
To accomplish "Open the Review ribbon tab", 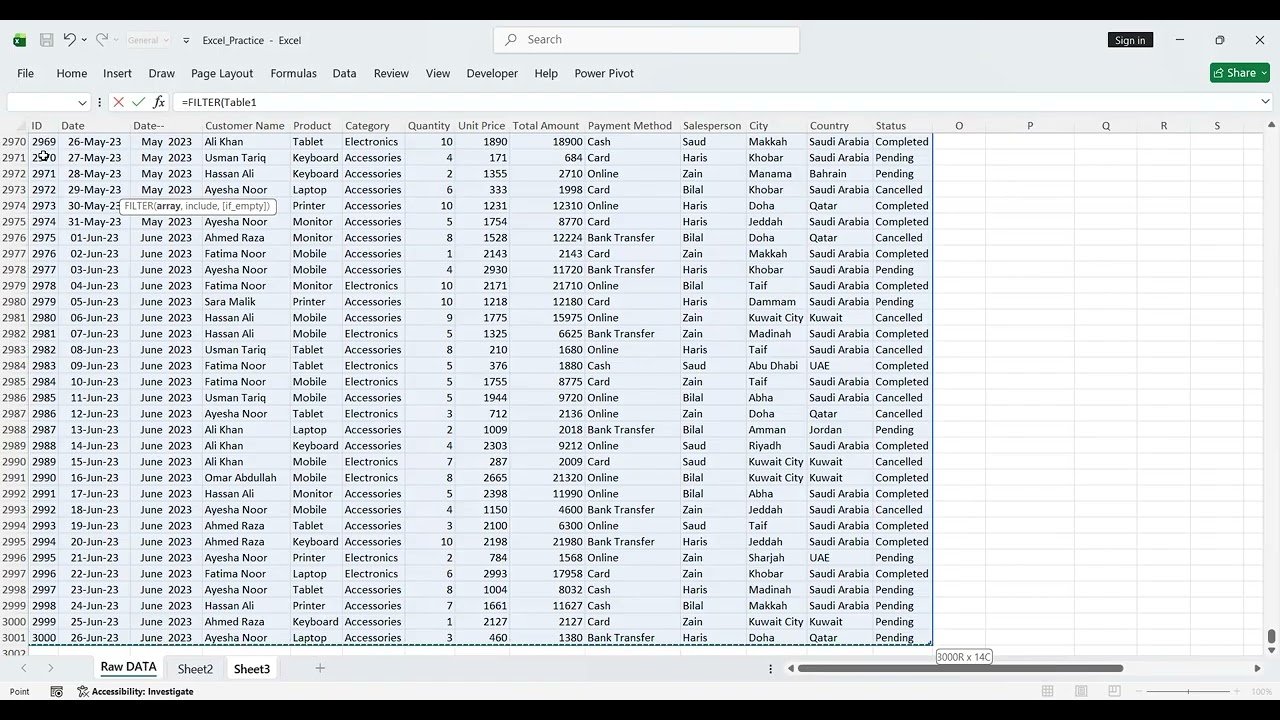I will 391,73.
